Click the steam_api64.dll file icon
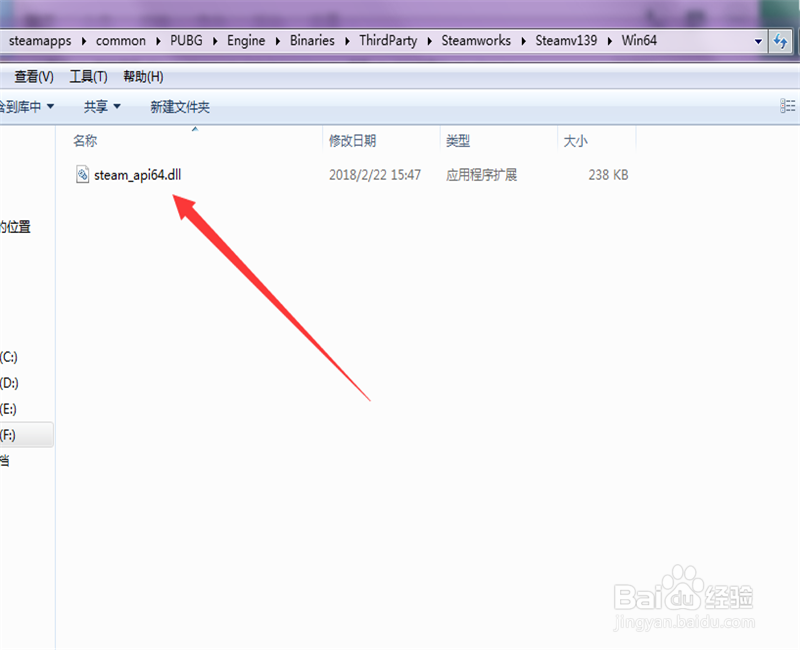 pyautogui.click(x=82, y=174)
